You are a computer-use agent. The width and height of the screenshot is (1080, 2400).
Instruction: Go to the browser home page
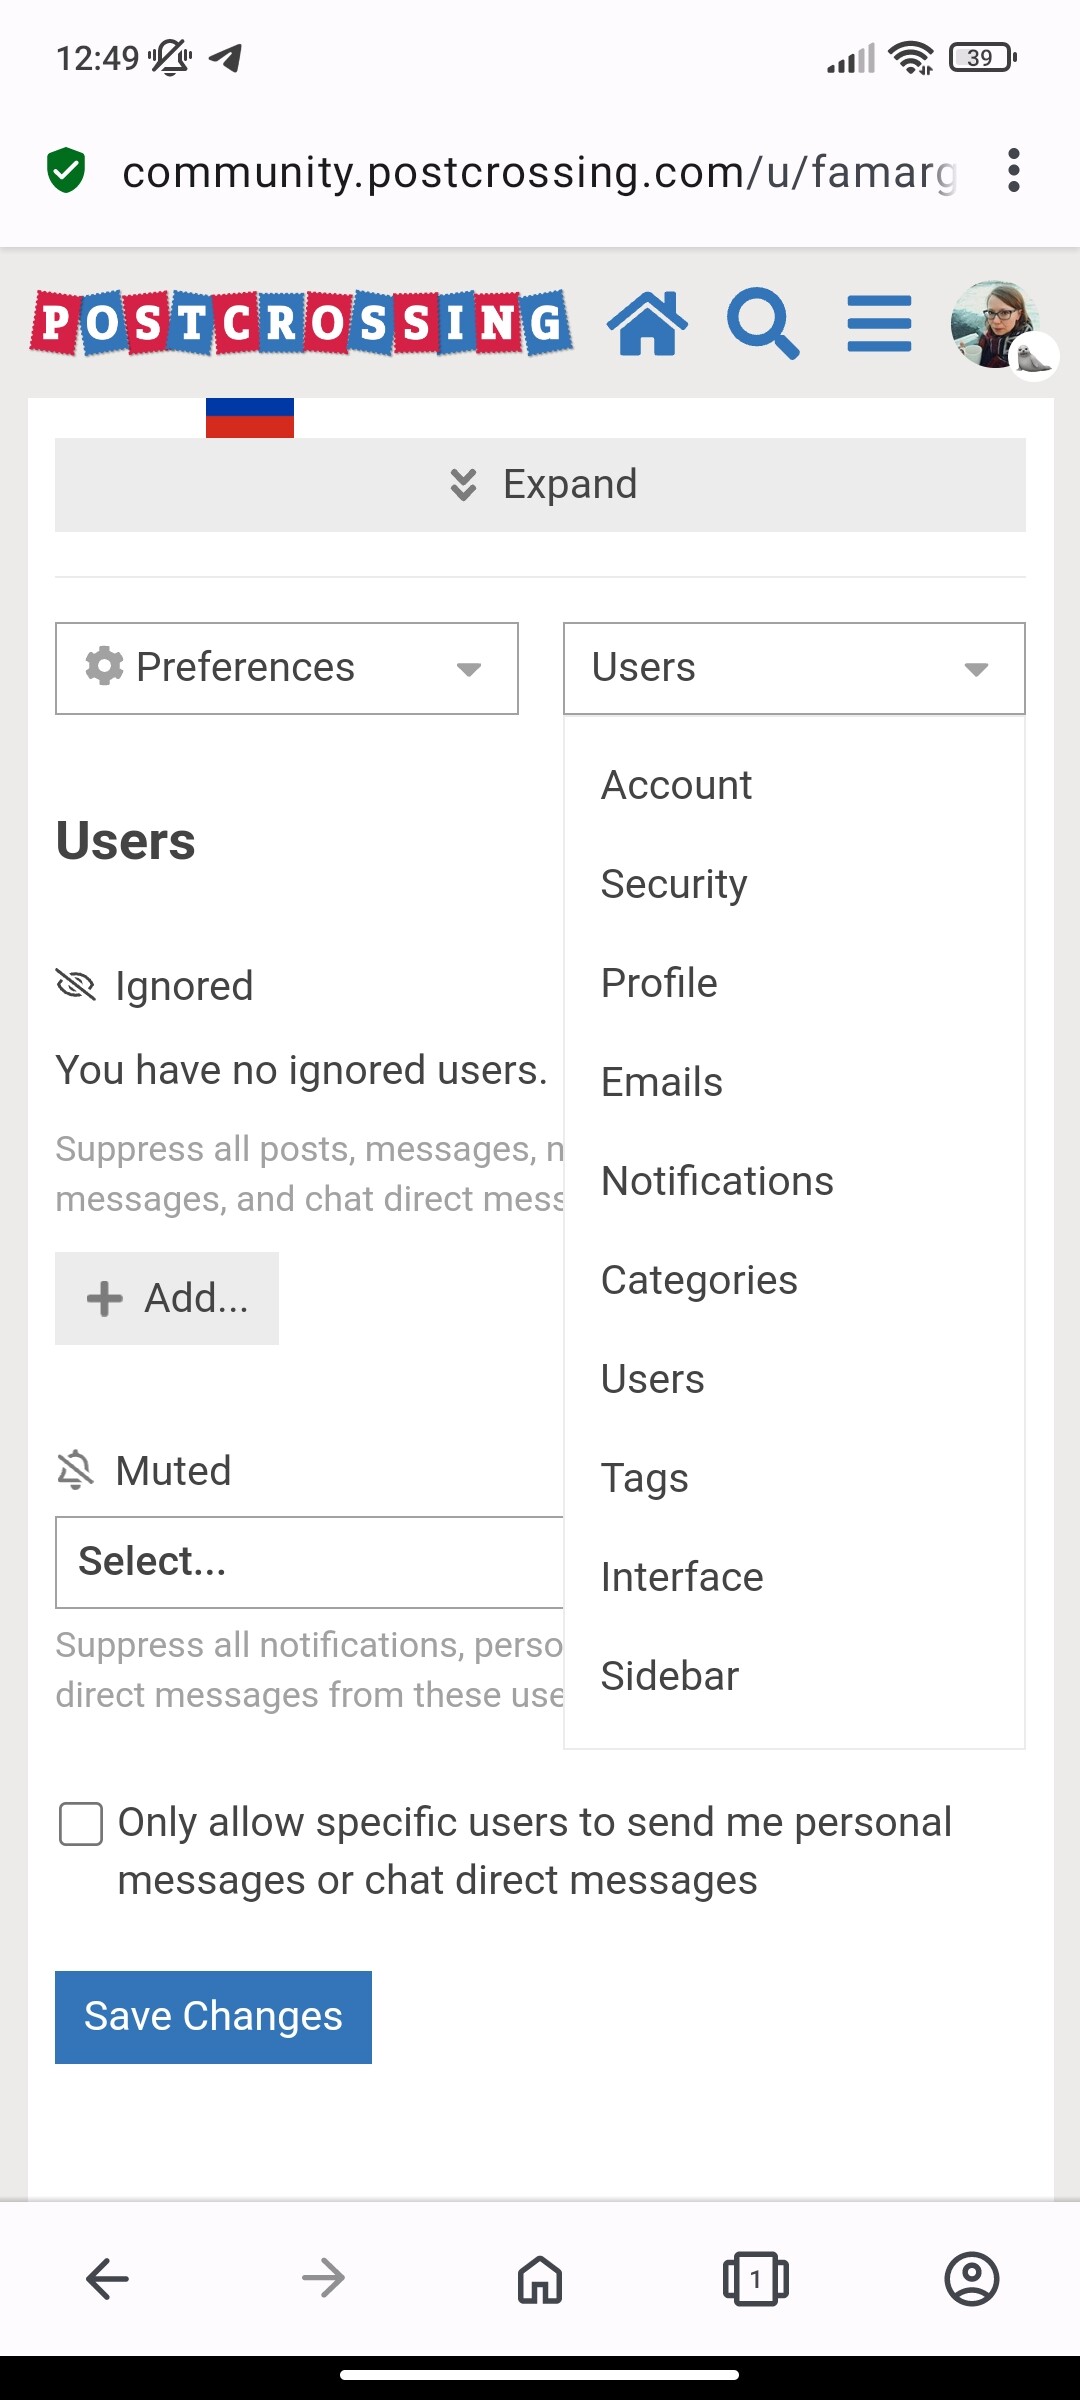click(x=540, y=2279)
